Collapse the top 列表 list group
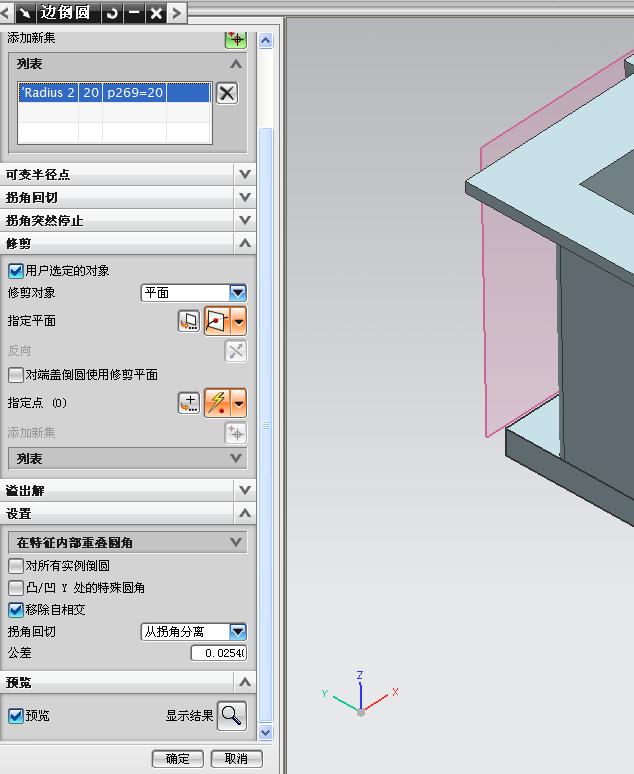 coord(128,64)
